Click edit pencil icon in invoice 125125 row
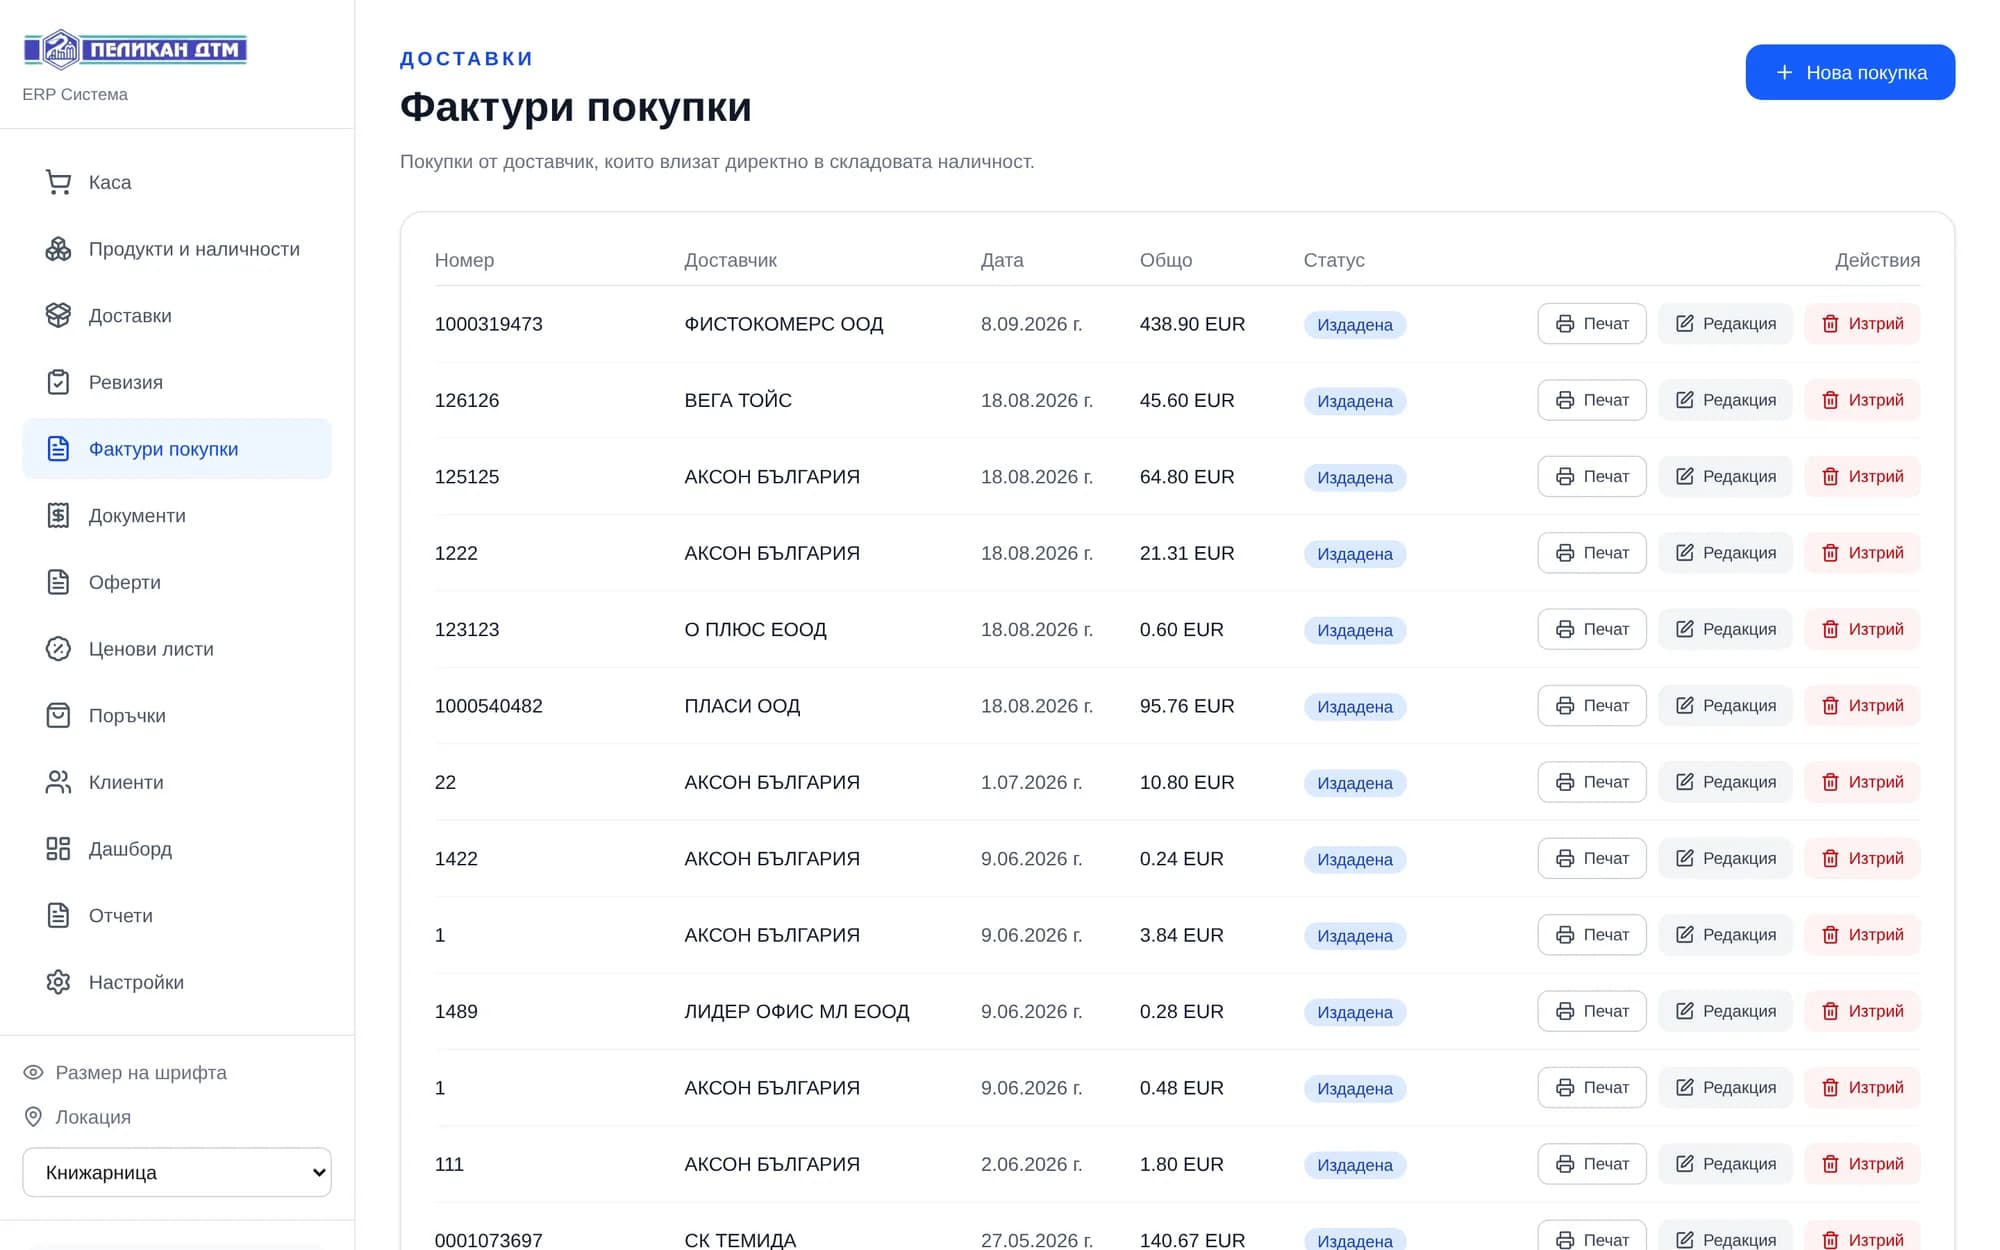2000x1250 pixels. (x=1685, y=476)
